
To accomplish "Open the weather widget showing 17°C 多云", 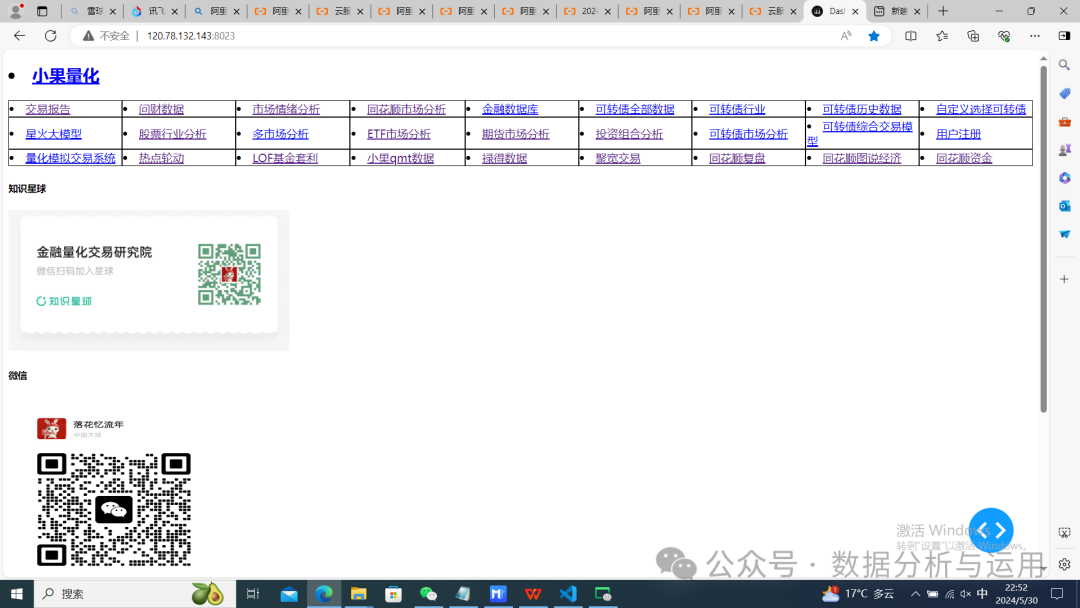I will point(858,594).
